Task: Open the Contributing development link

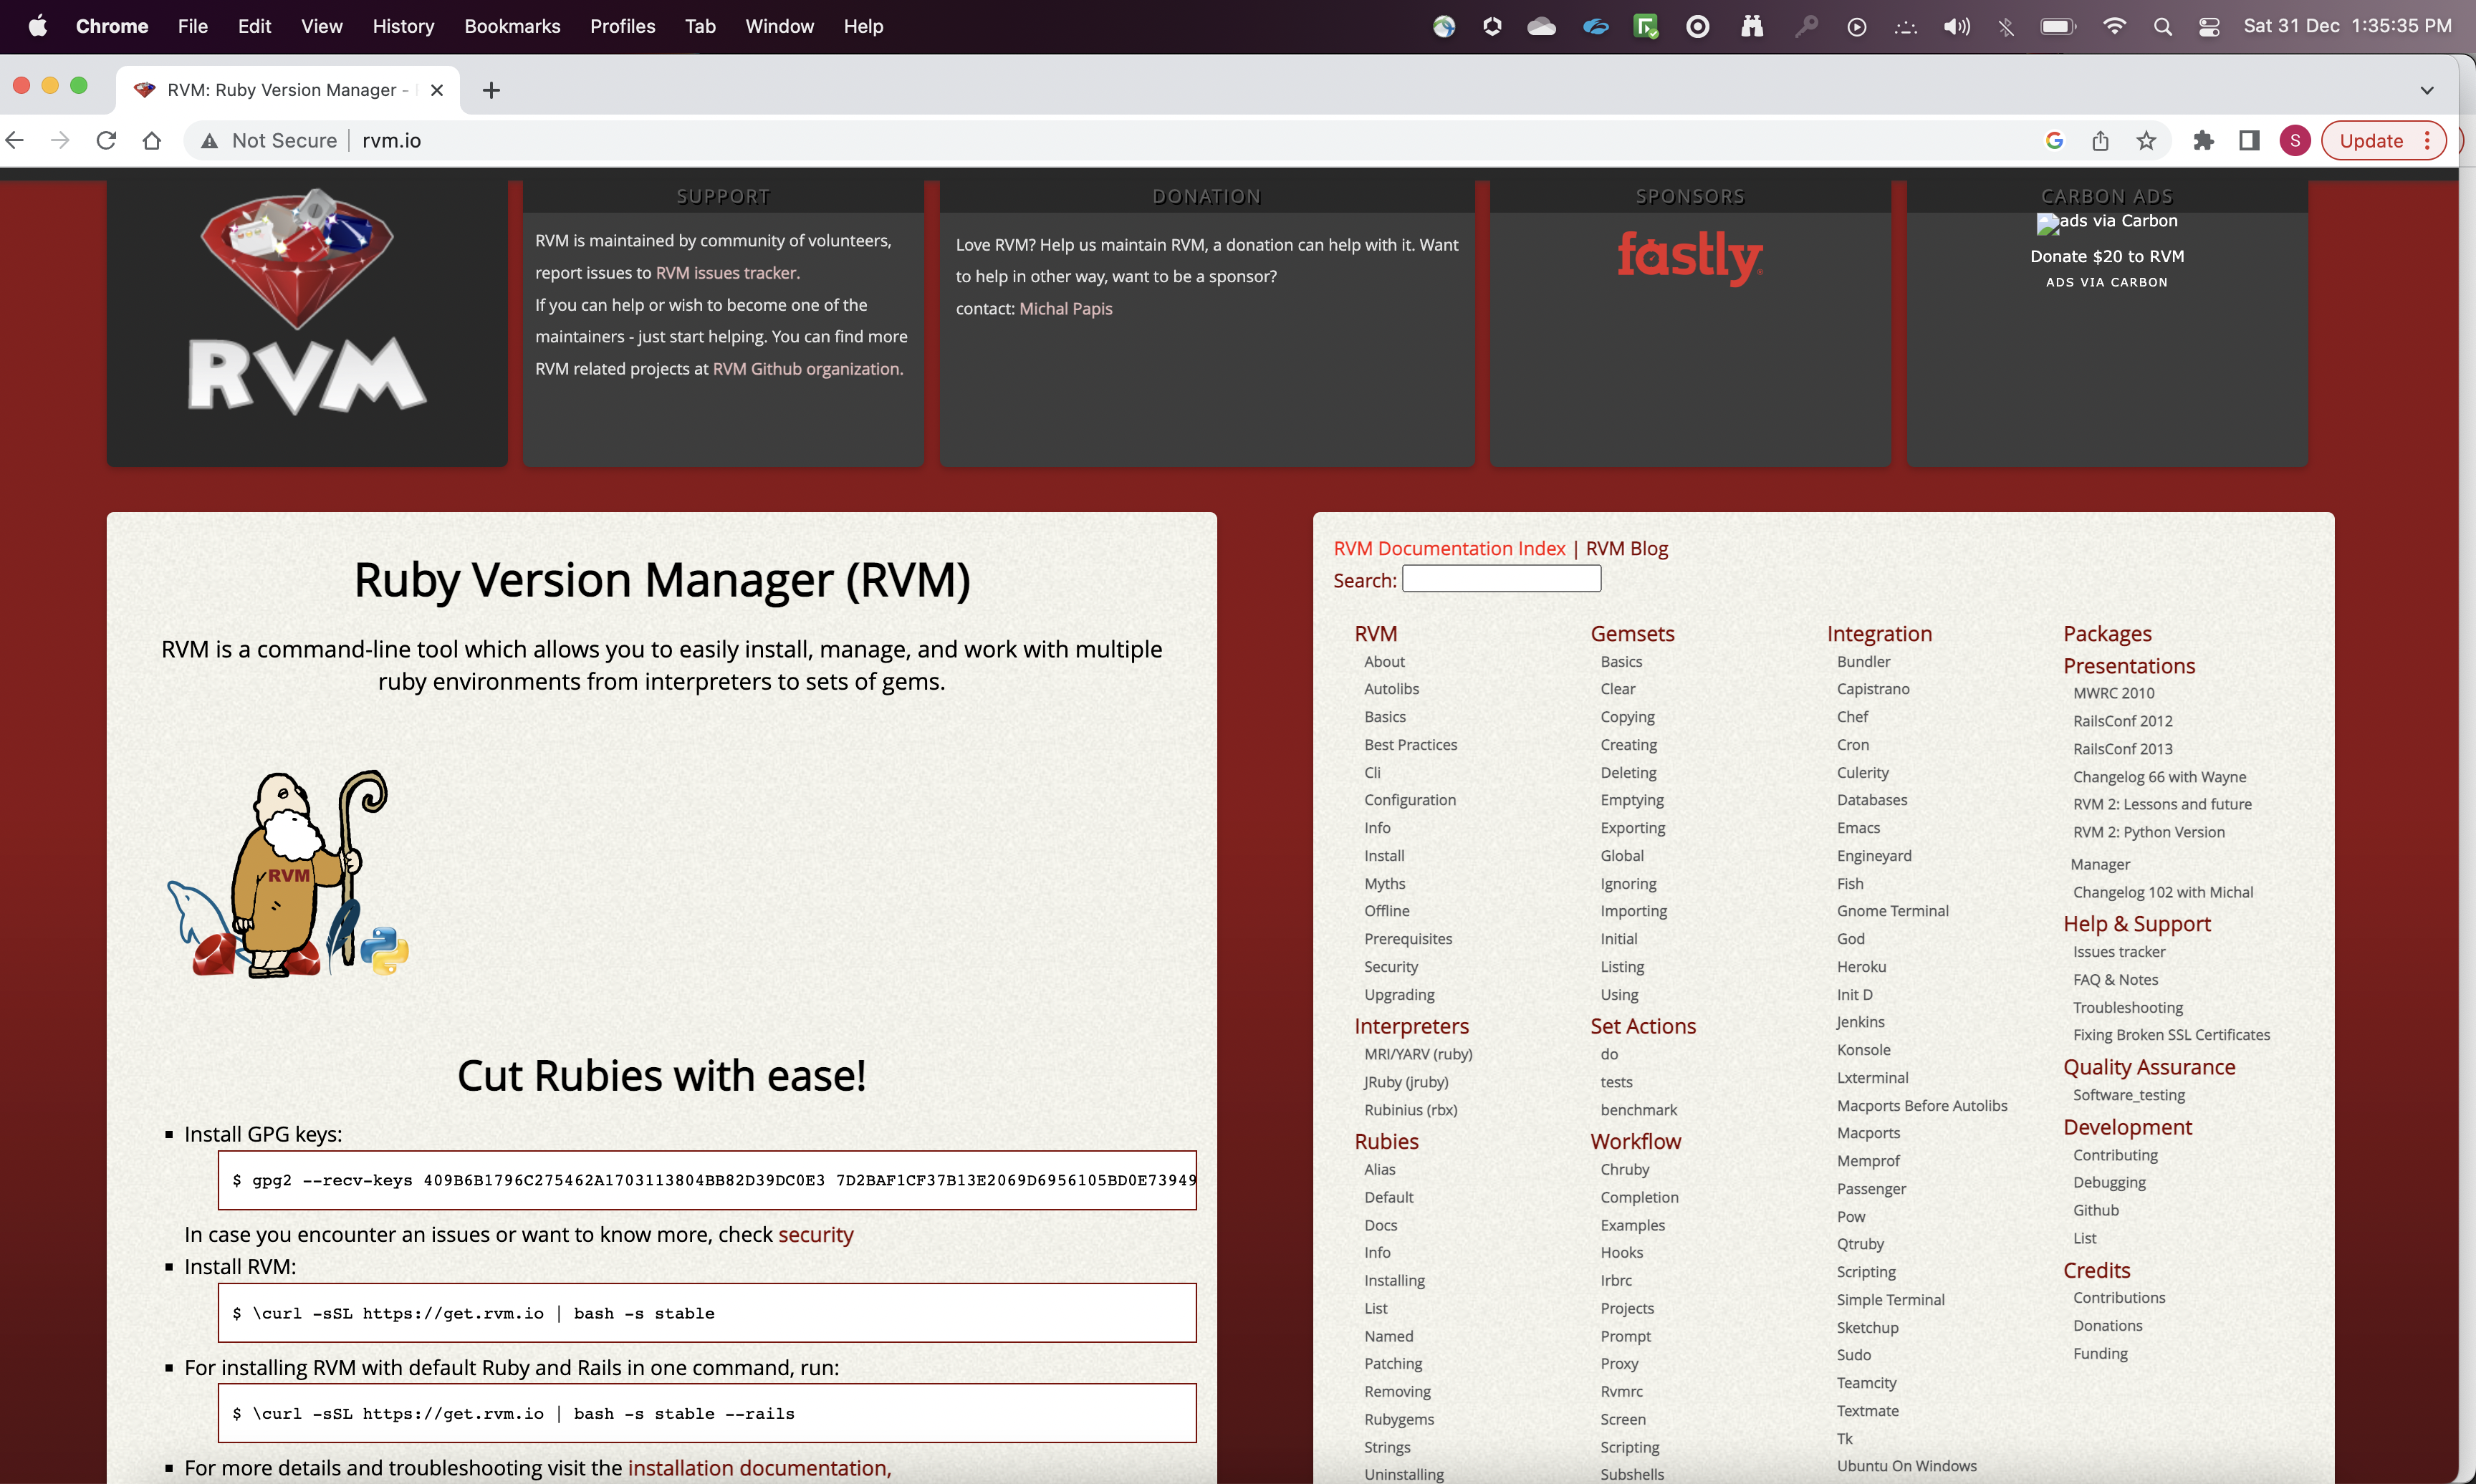Action: (x=2115, y=1155)
